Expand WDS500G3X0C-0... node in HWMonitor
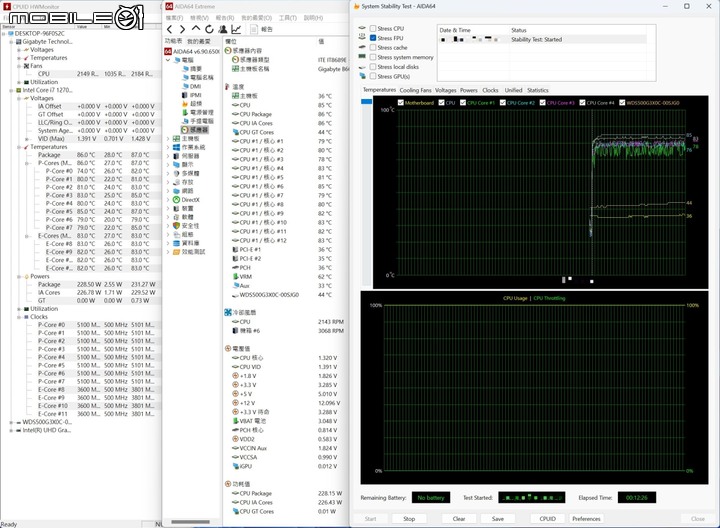This screenshot has width=720, height=528. click(x=11, y=422)
